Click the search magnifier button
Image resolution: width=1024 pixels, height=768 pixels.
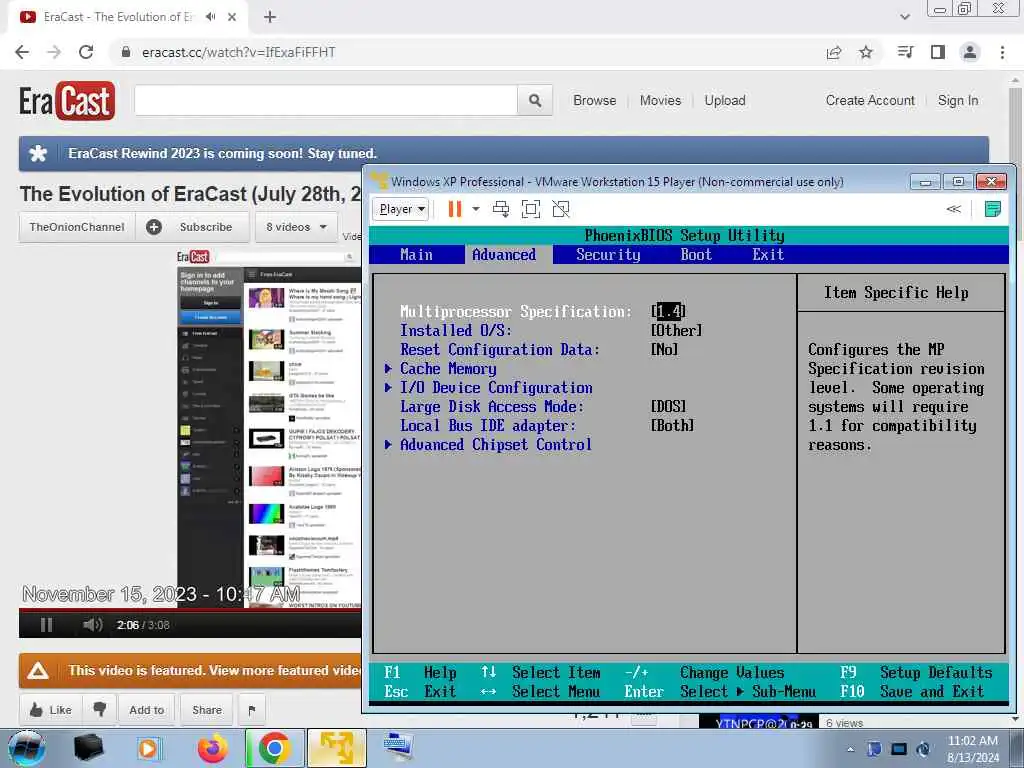(535, 101)
